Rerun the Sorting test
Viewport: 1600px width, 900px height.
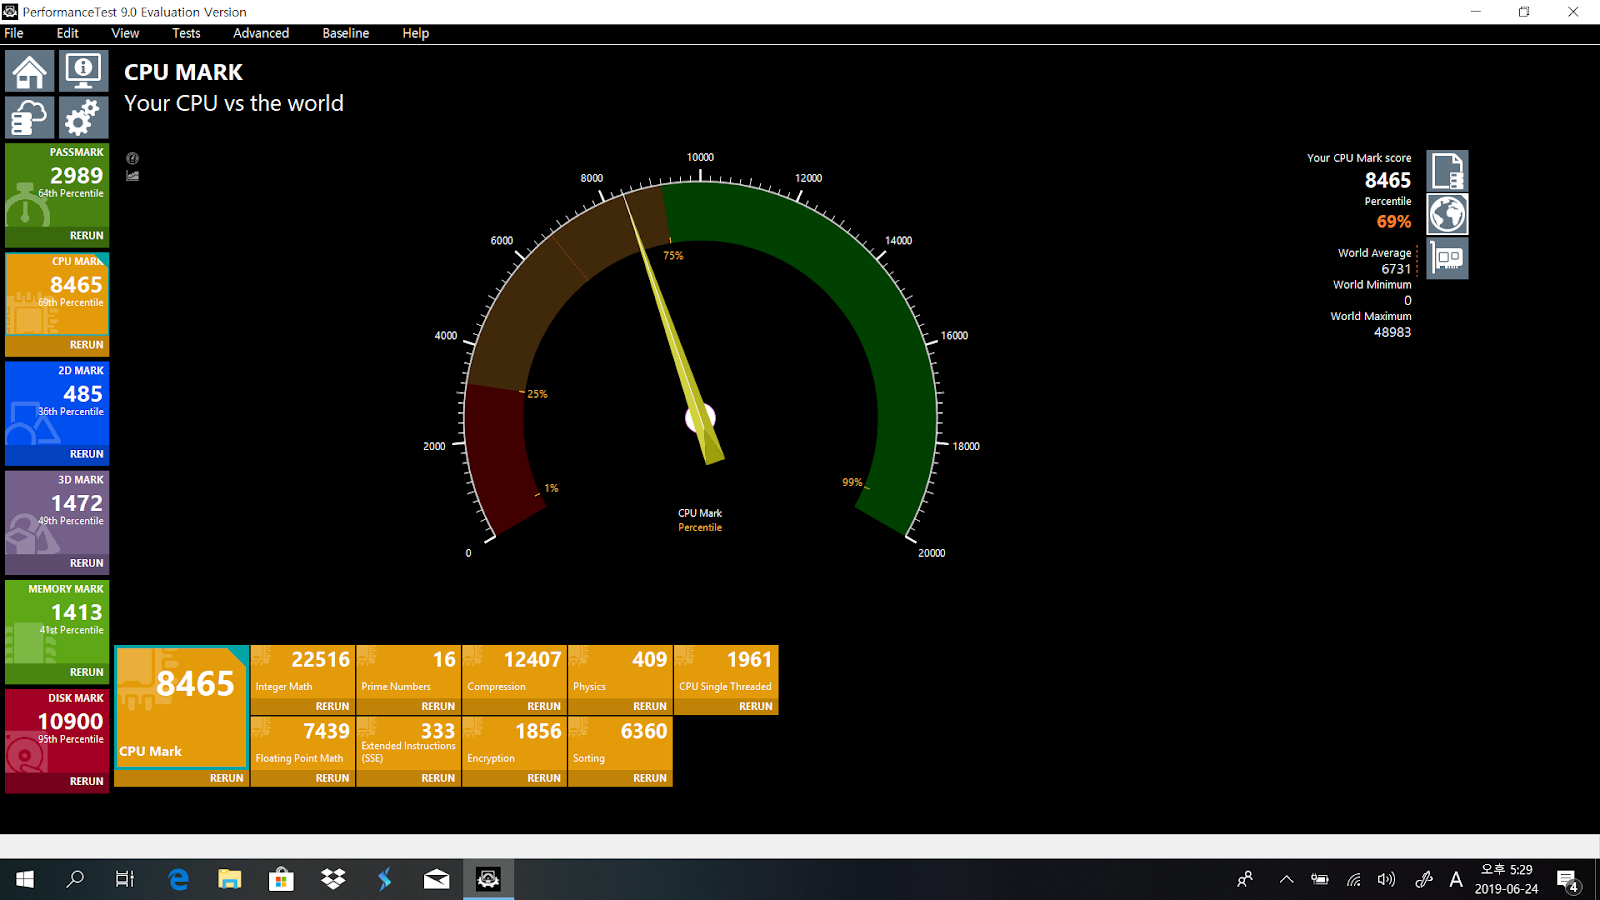650,778
